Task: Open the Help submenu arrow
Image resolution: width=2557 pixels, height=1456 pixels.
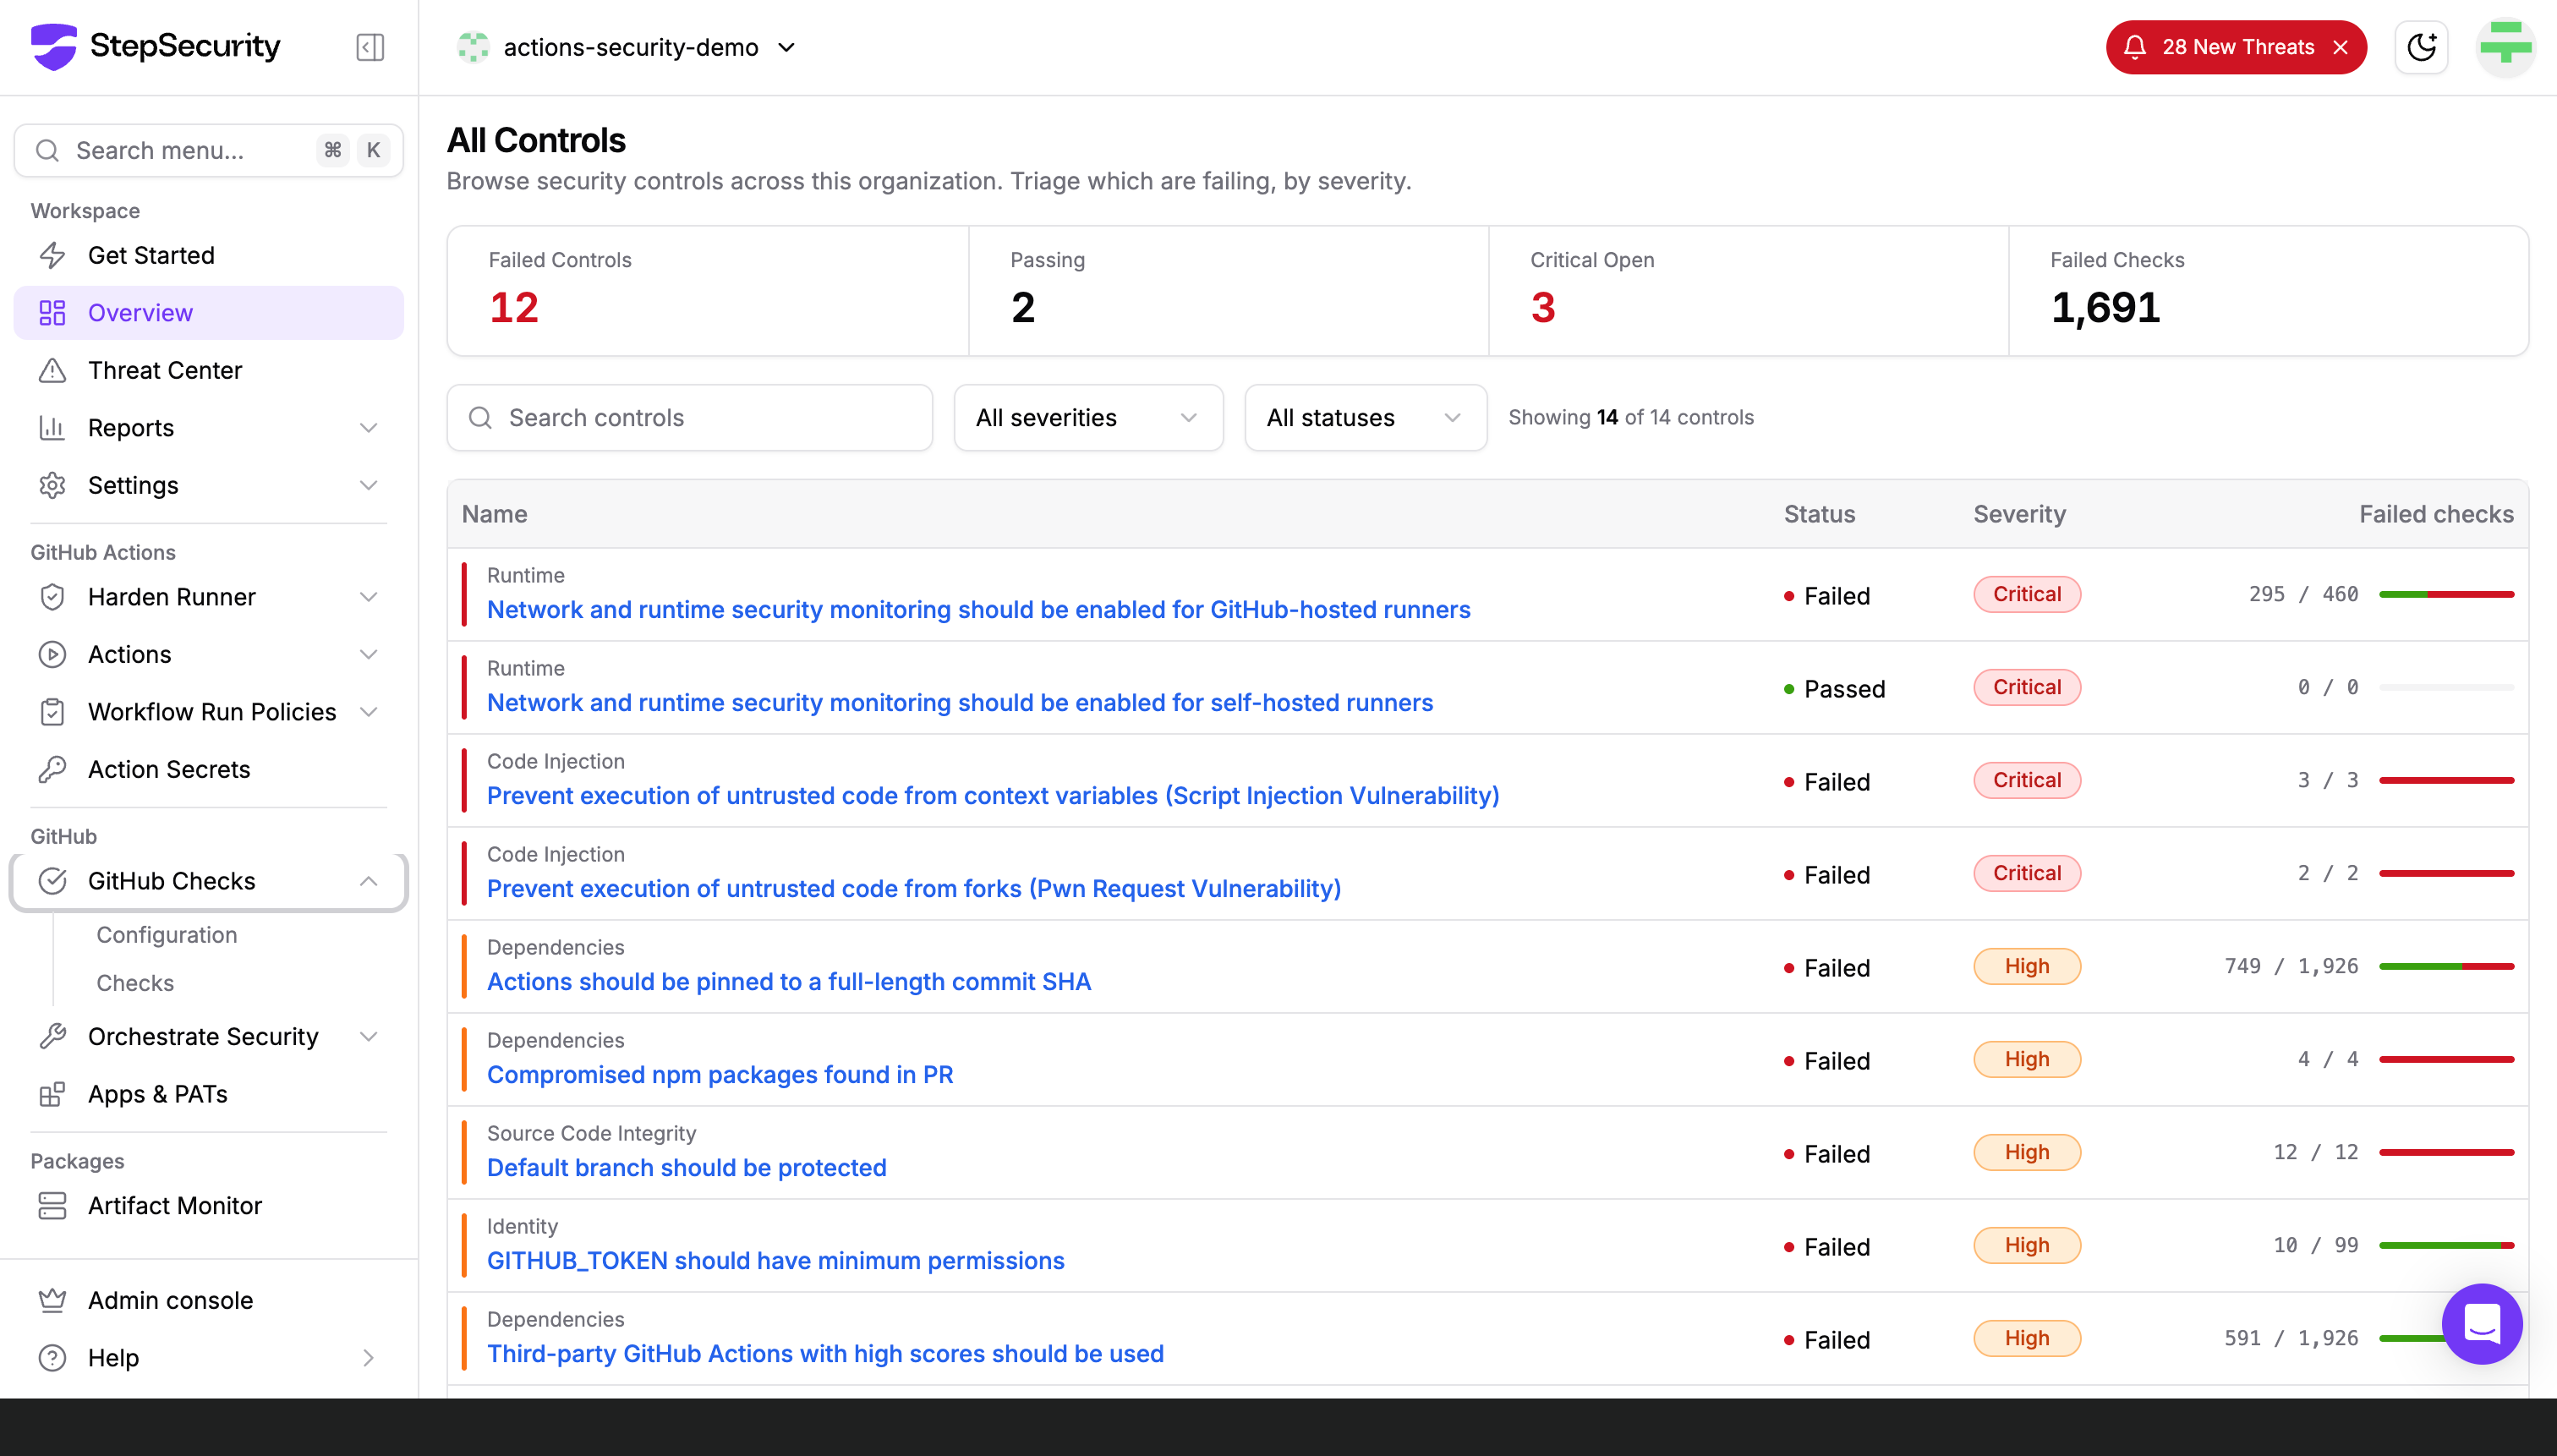Action: coord(369,1358)
